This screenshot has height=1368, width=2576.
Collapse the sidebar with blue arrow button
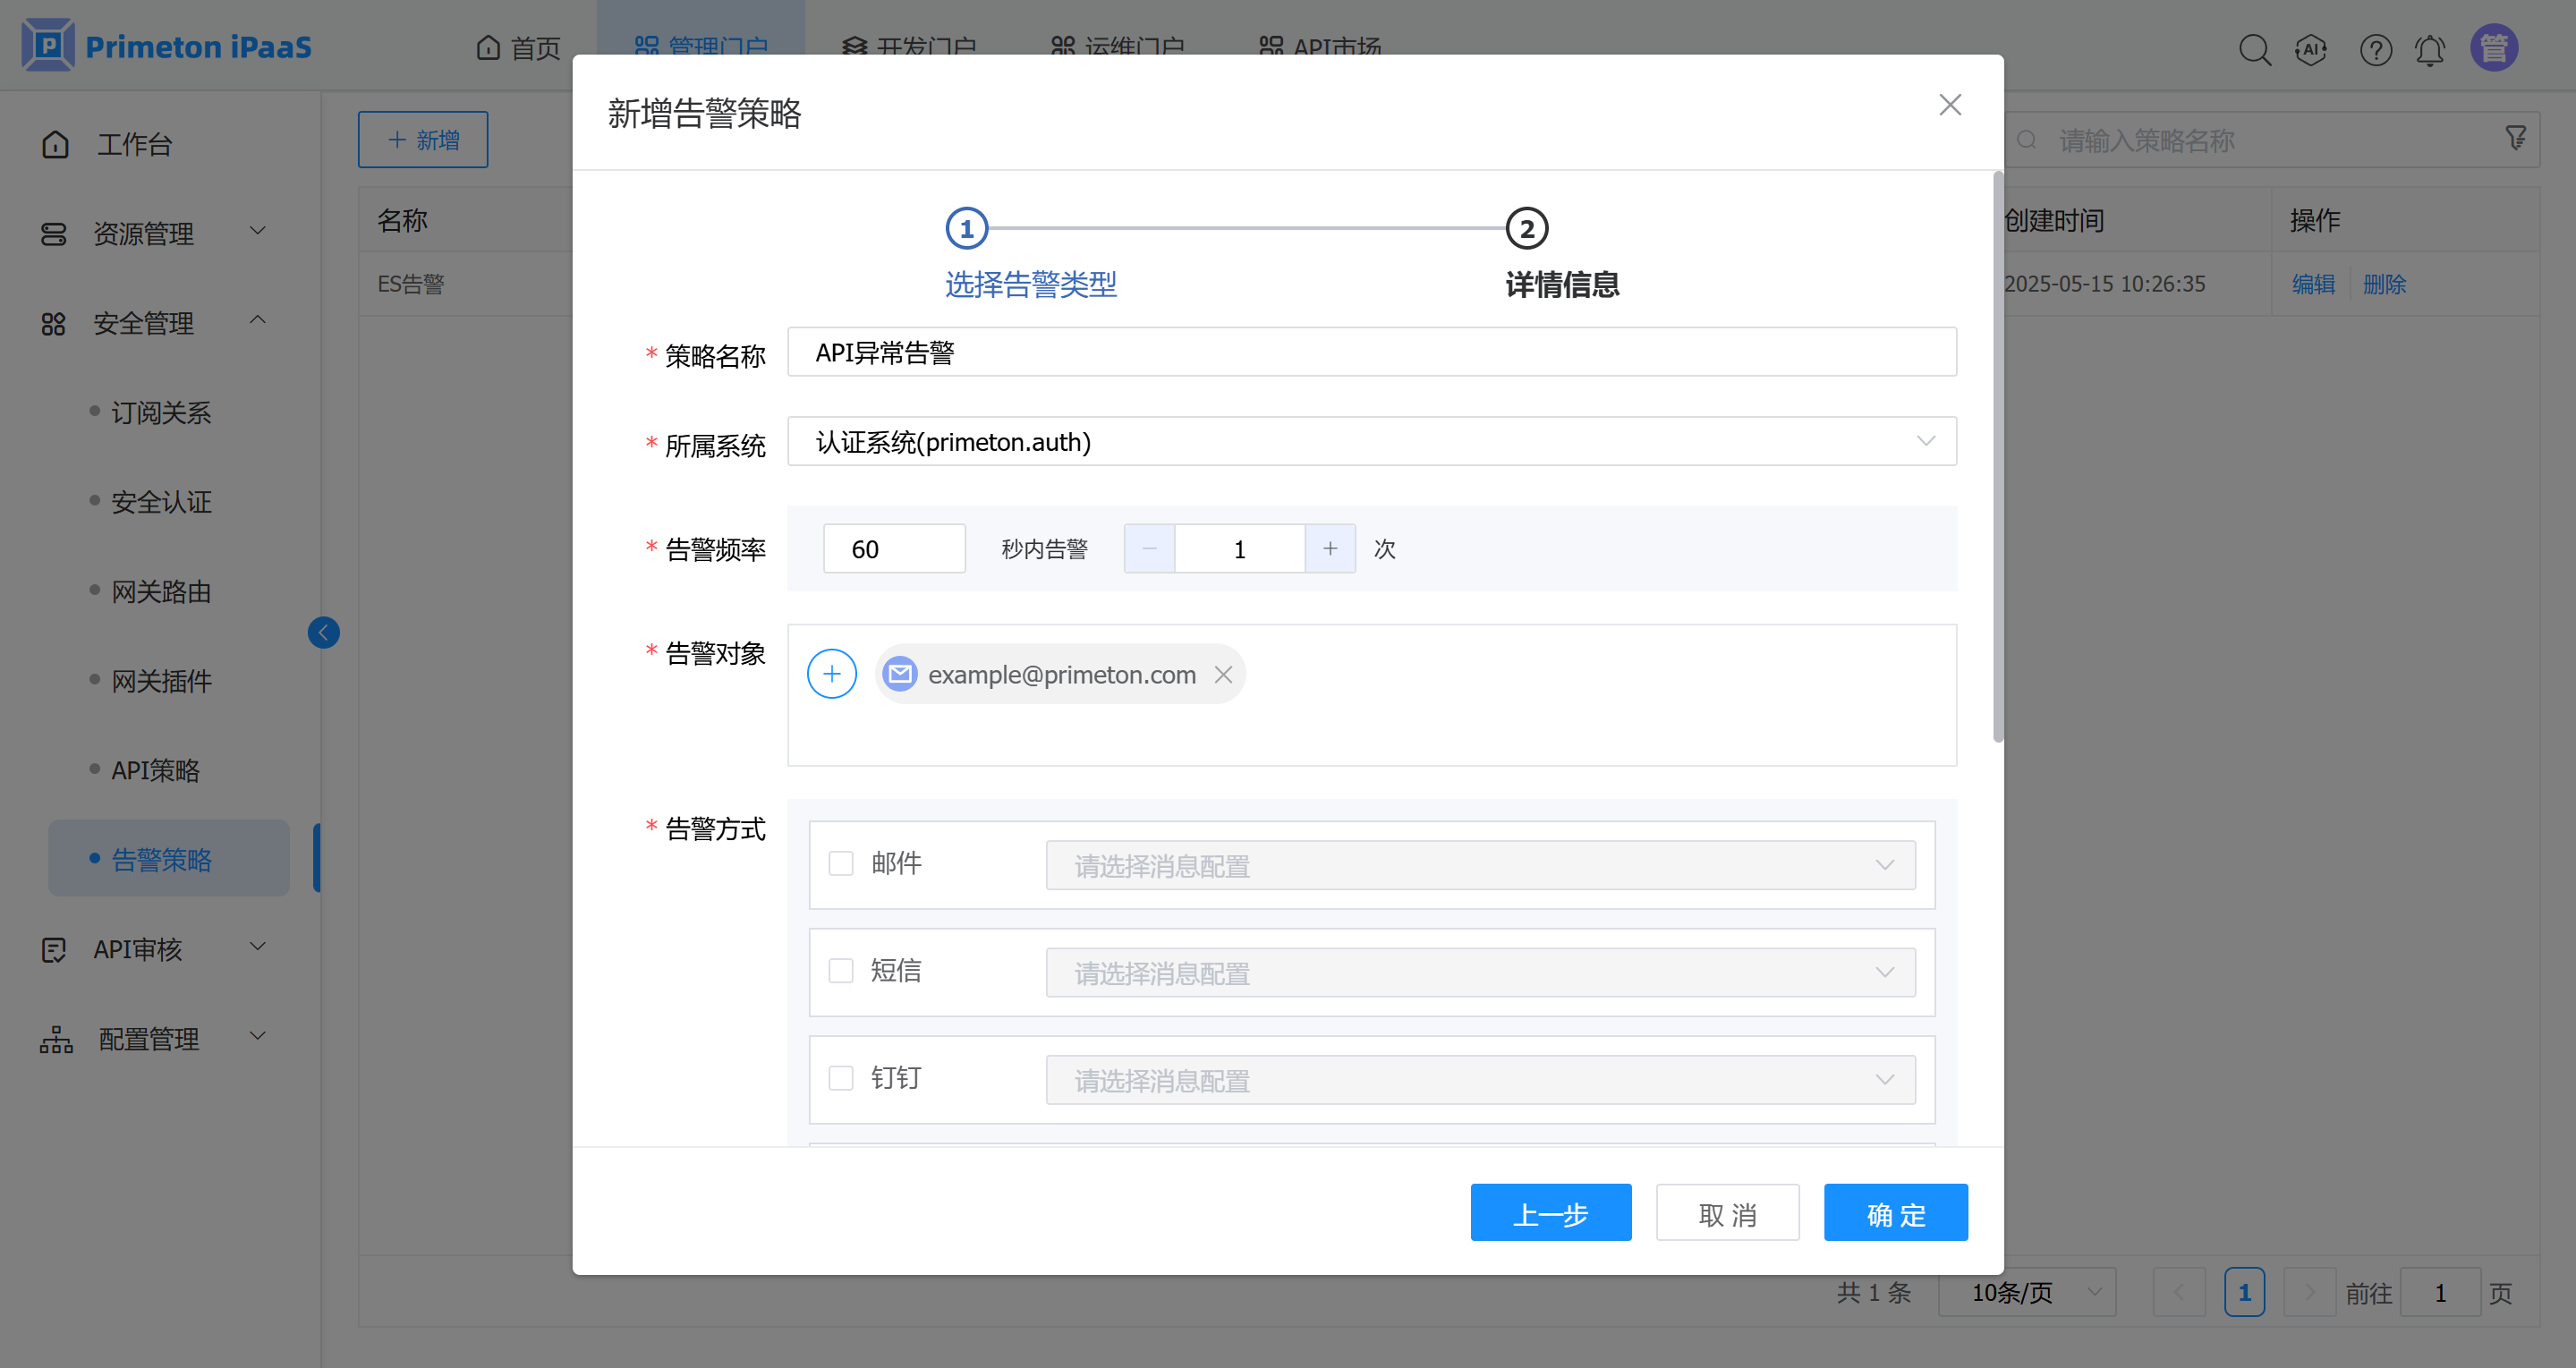pyautogui.click(x=323, y=632)
